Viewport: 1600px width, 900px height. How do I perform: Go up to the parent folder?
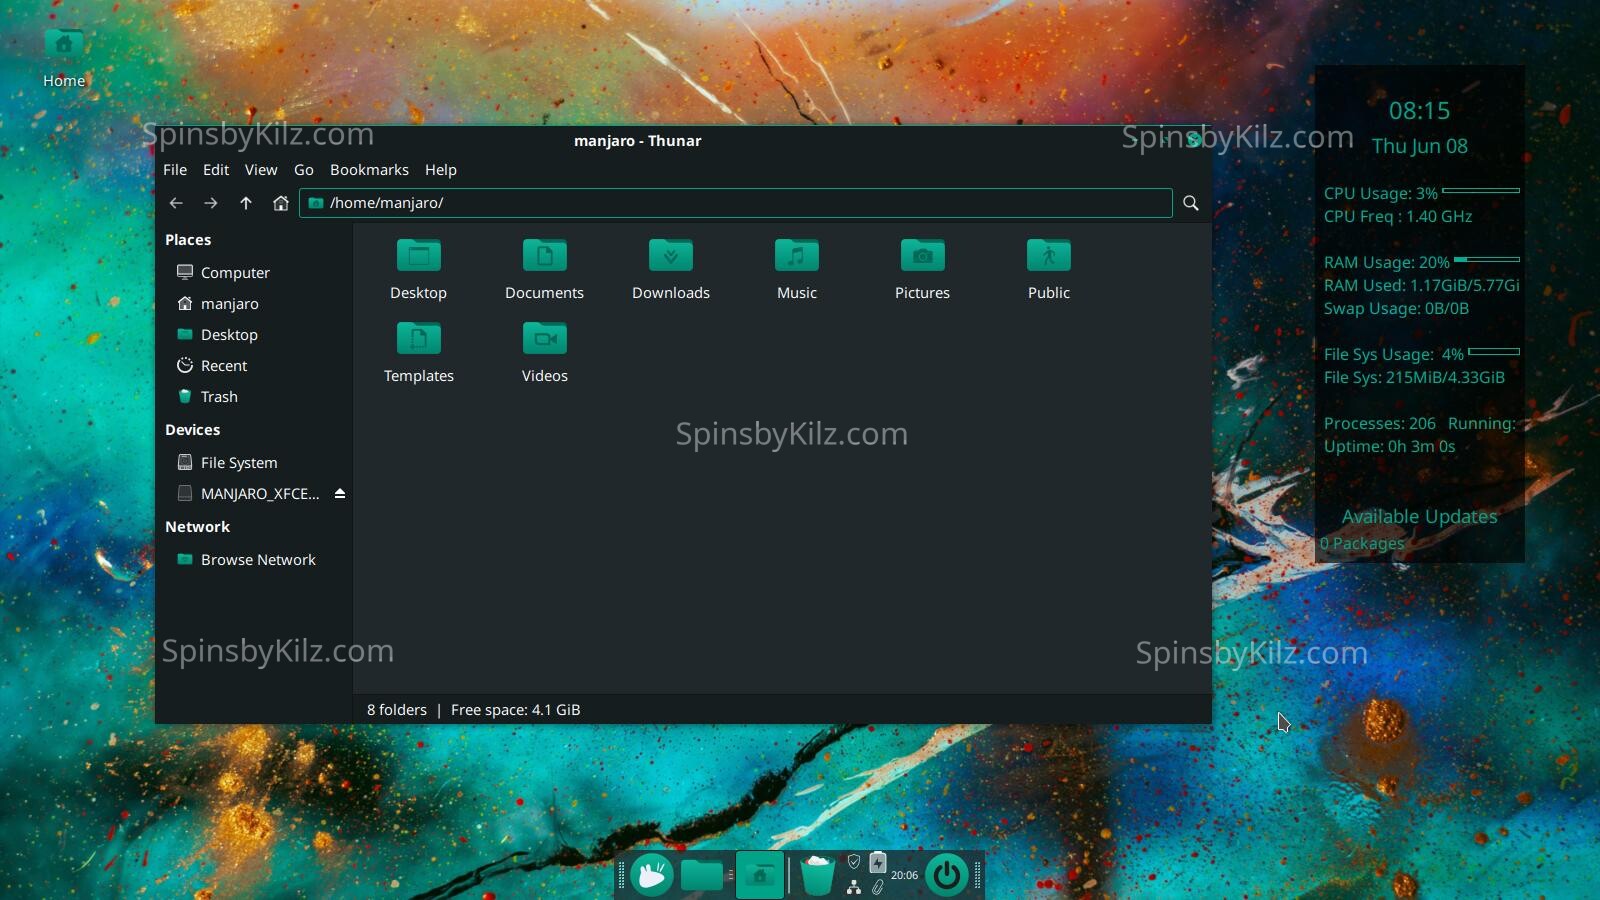pos(246,203)
